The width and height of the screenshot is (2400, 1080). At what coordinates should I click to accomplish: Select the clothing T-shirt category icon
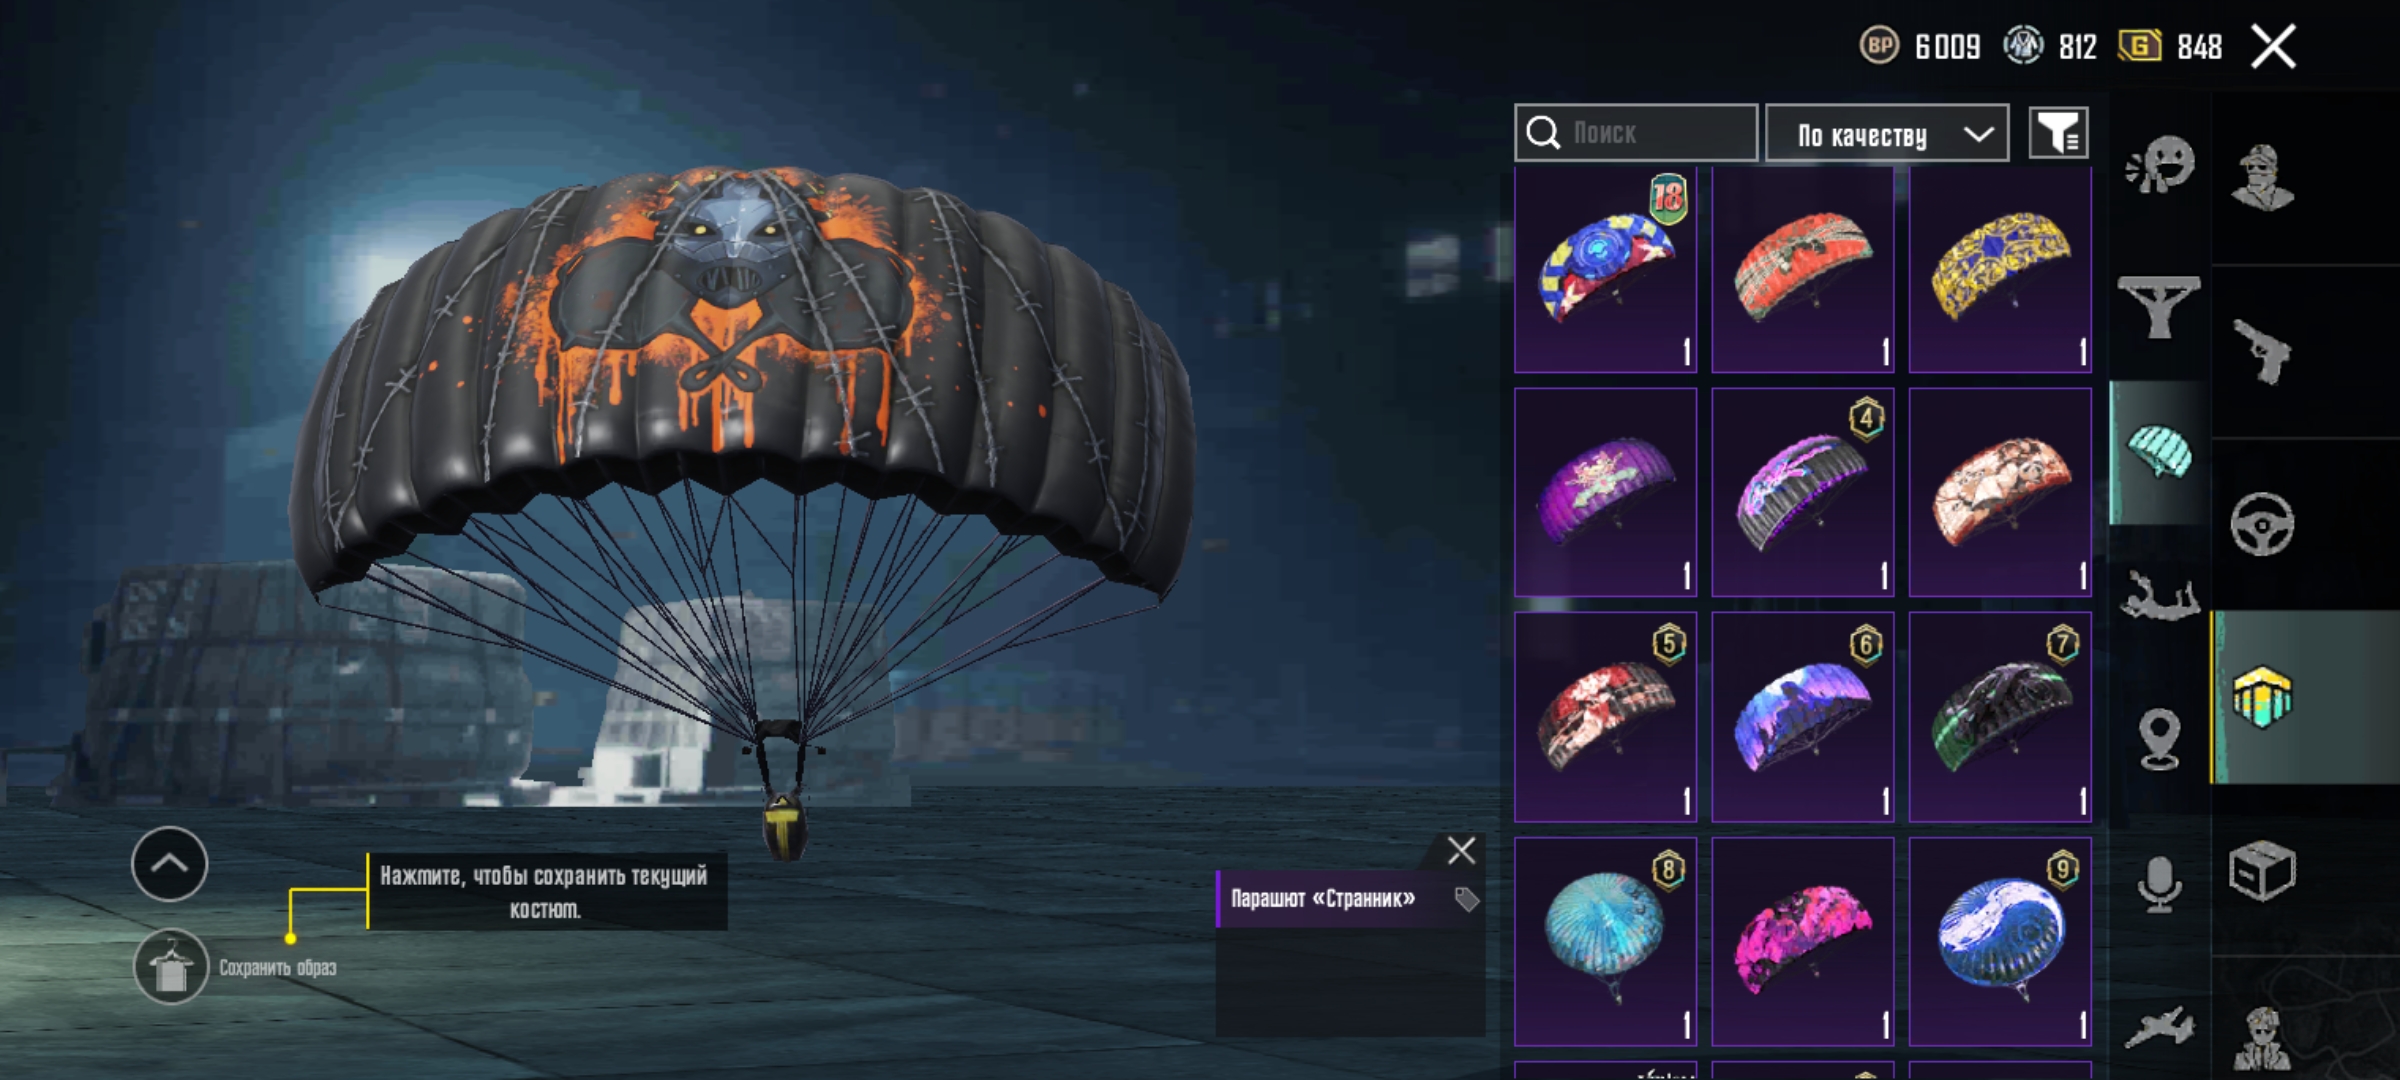pos(2159,307)
